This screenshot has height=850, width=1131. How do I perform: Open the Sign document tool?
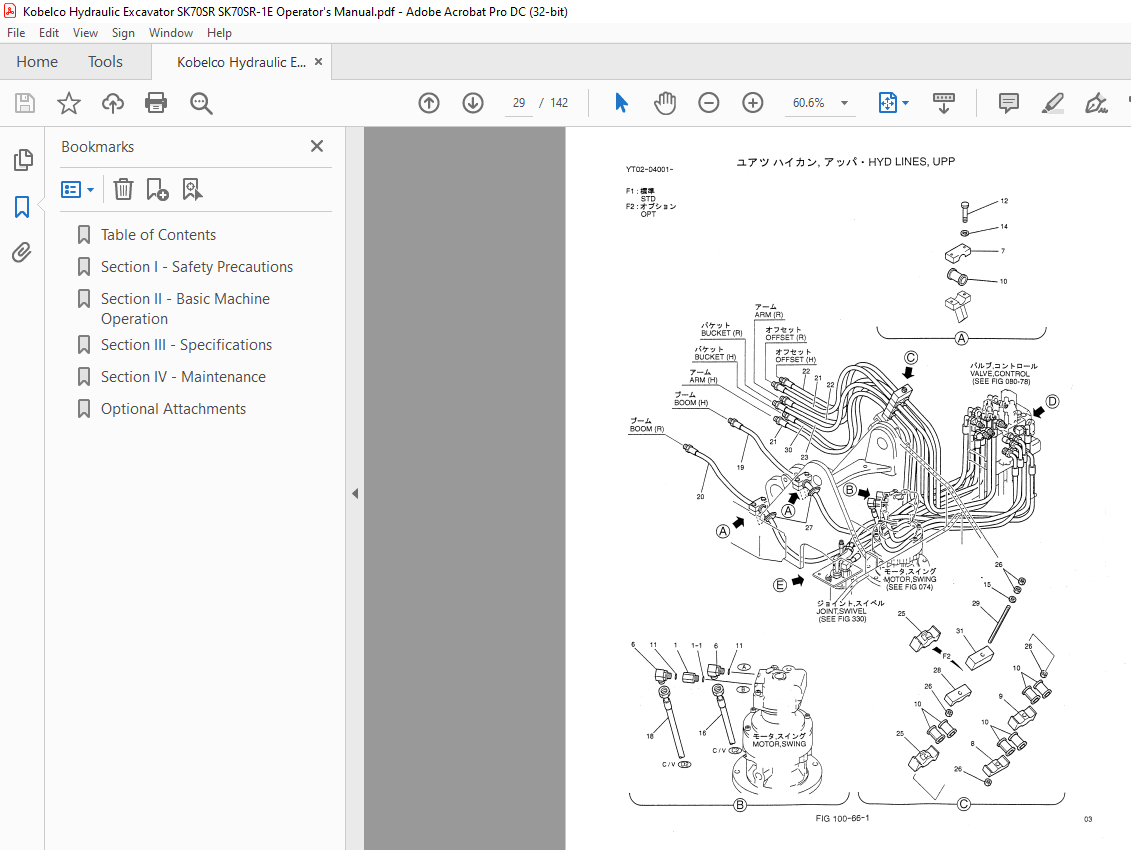tap(1096, 103)
